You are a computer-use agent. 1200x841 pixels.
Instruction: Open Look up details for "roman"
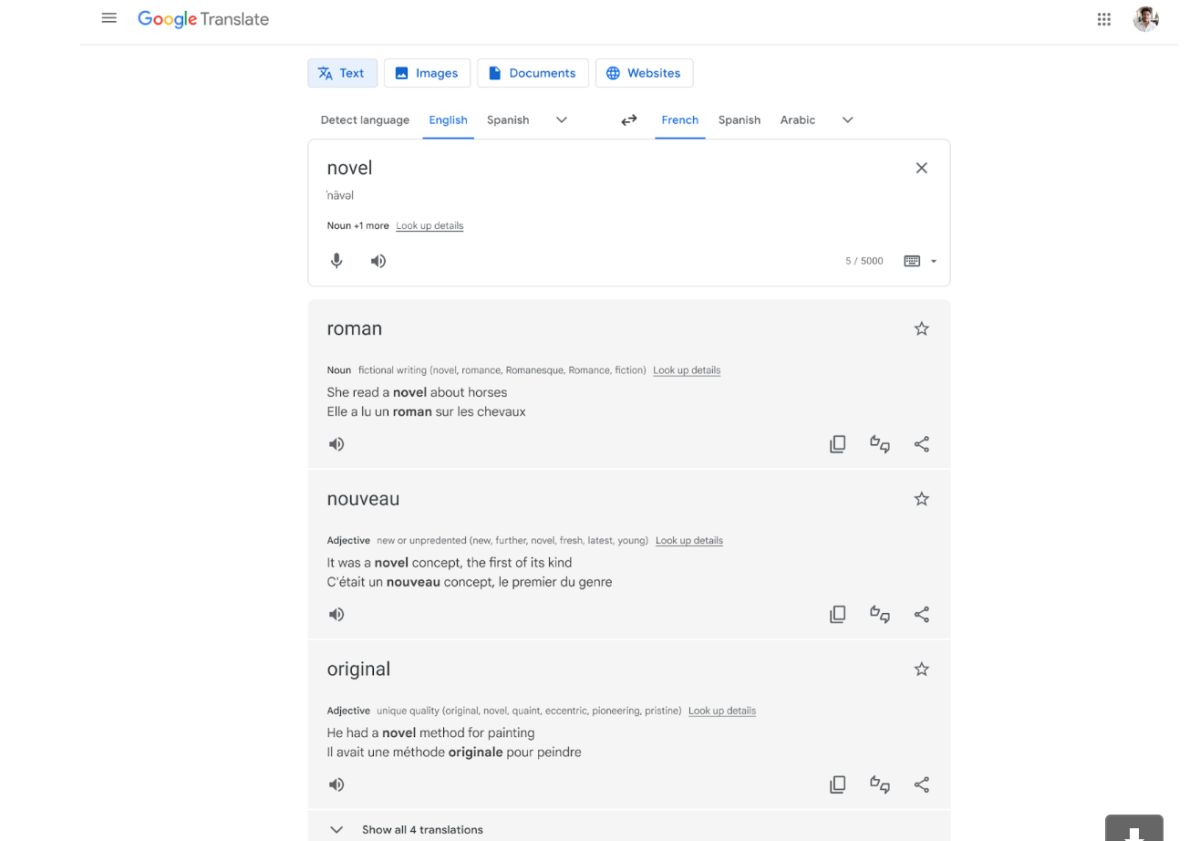(x=686, y=369)
